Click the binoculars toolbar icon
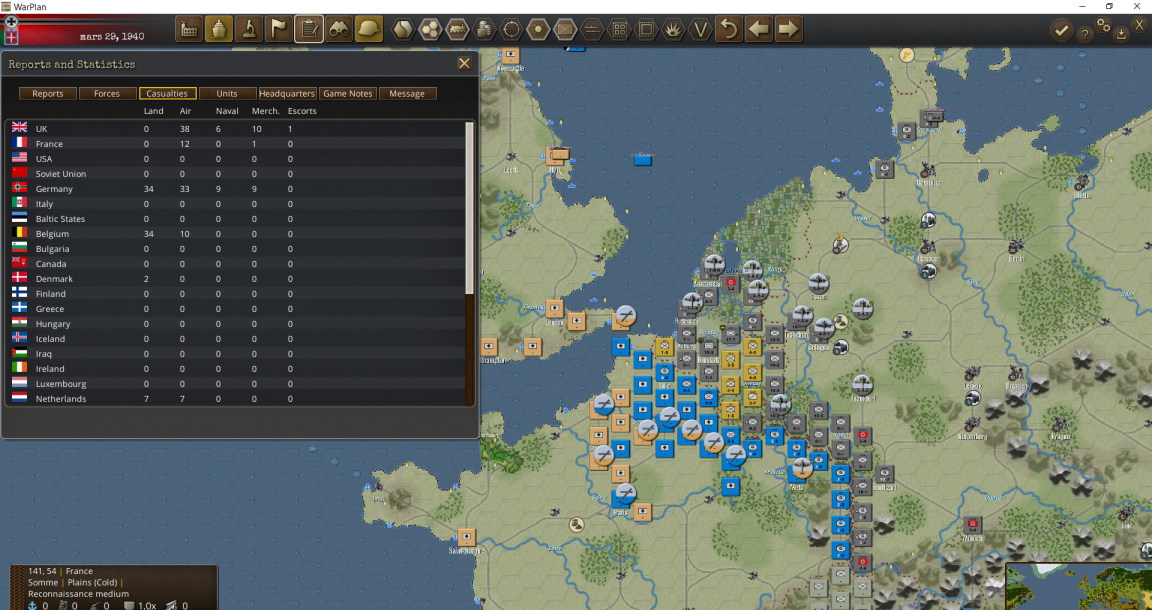The image size is (1152, 610). [x=339, y=29]
